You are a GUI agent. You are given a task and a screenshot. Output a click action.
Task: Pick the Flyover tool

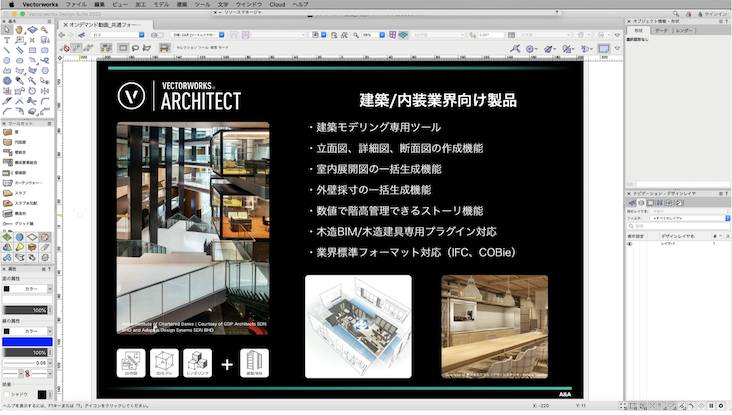coord(32,30)
